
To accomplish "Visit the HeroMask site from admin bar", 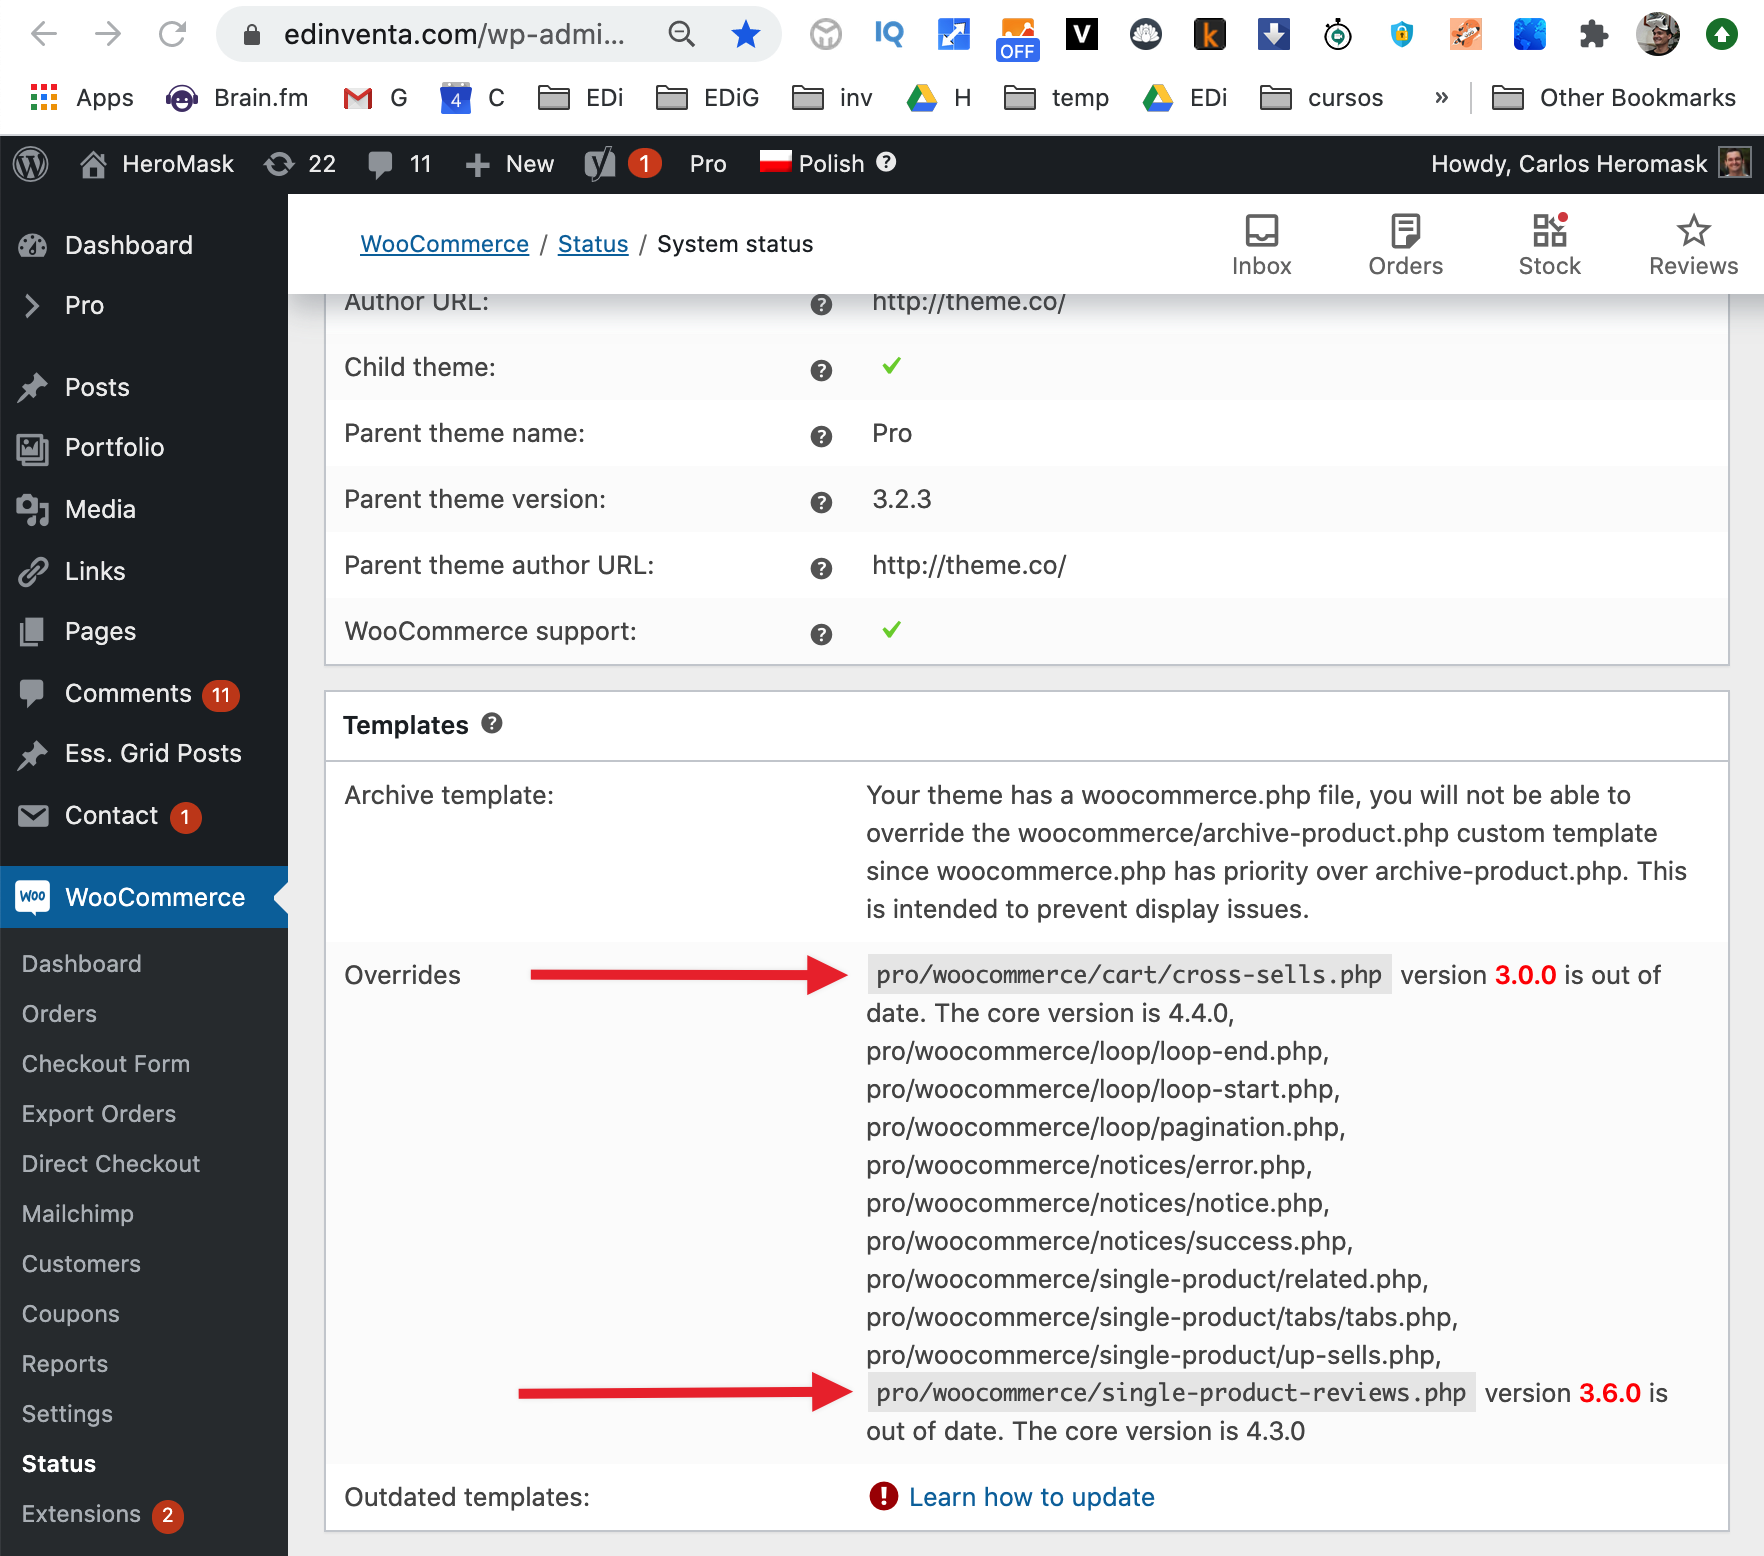I will [157, 164].
